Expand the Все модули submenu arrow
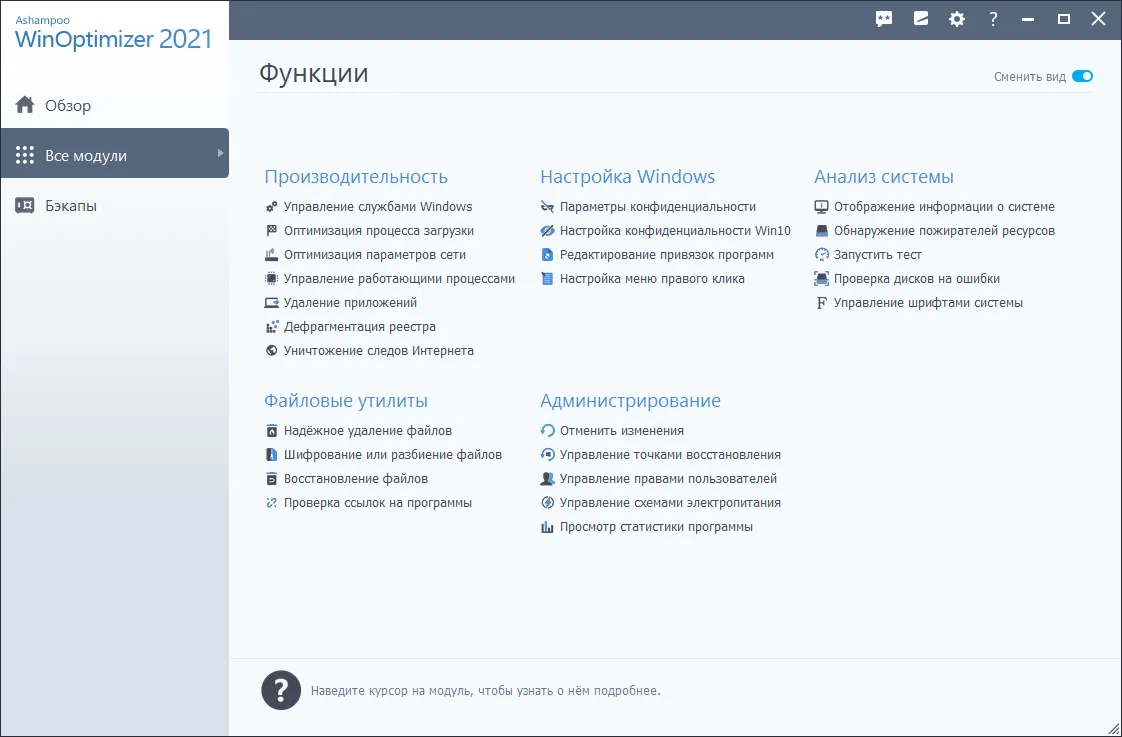1122x737 pixels. click(220, 153)
